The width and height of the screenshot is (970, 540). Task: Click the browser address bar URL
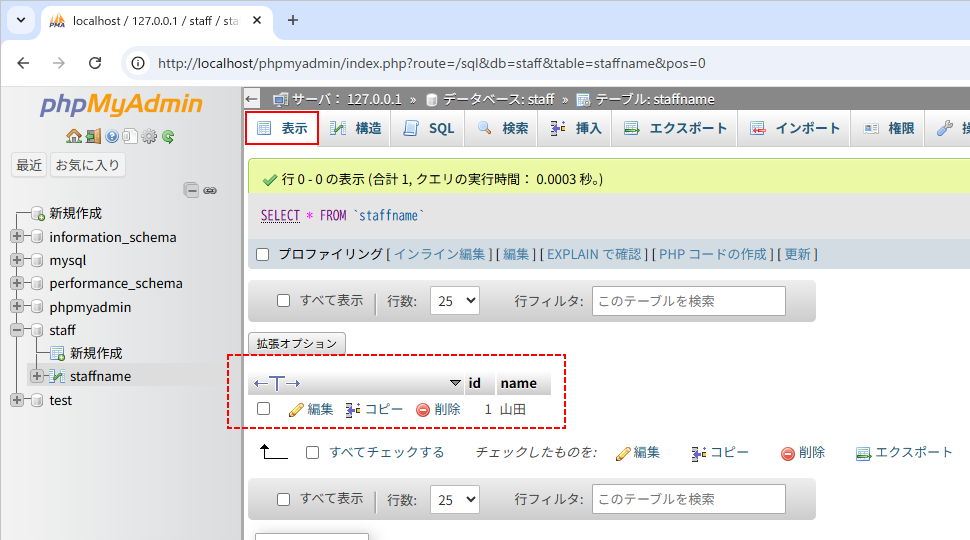pos(431,63)
